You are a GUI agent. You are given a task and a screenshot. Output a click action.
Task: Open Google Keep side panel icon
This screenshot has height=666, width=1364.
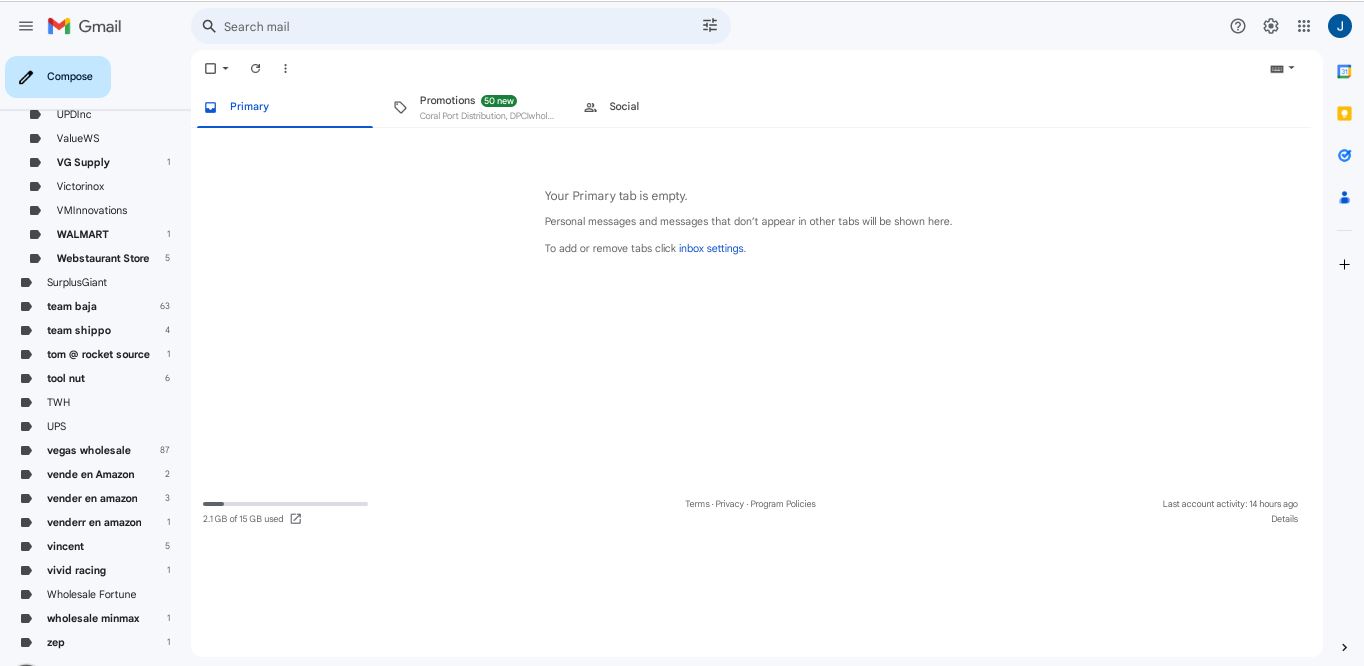point(1344,113)
